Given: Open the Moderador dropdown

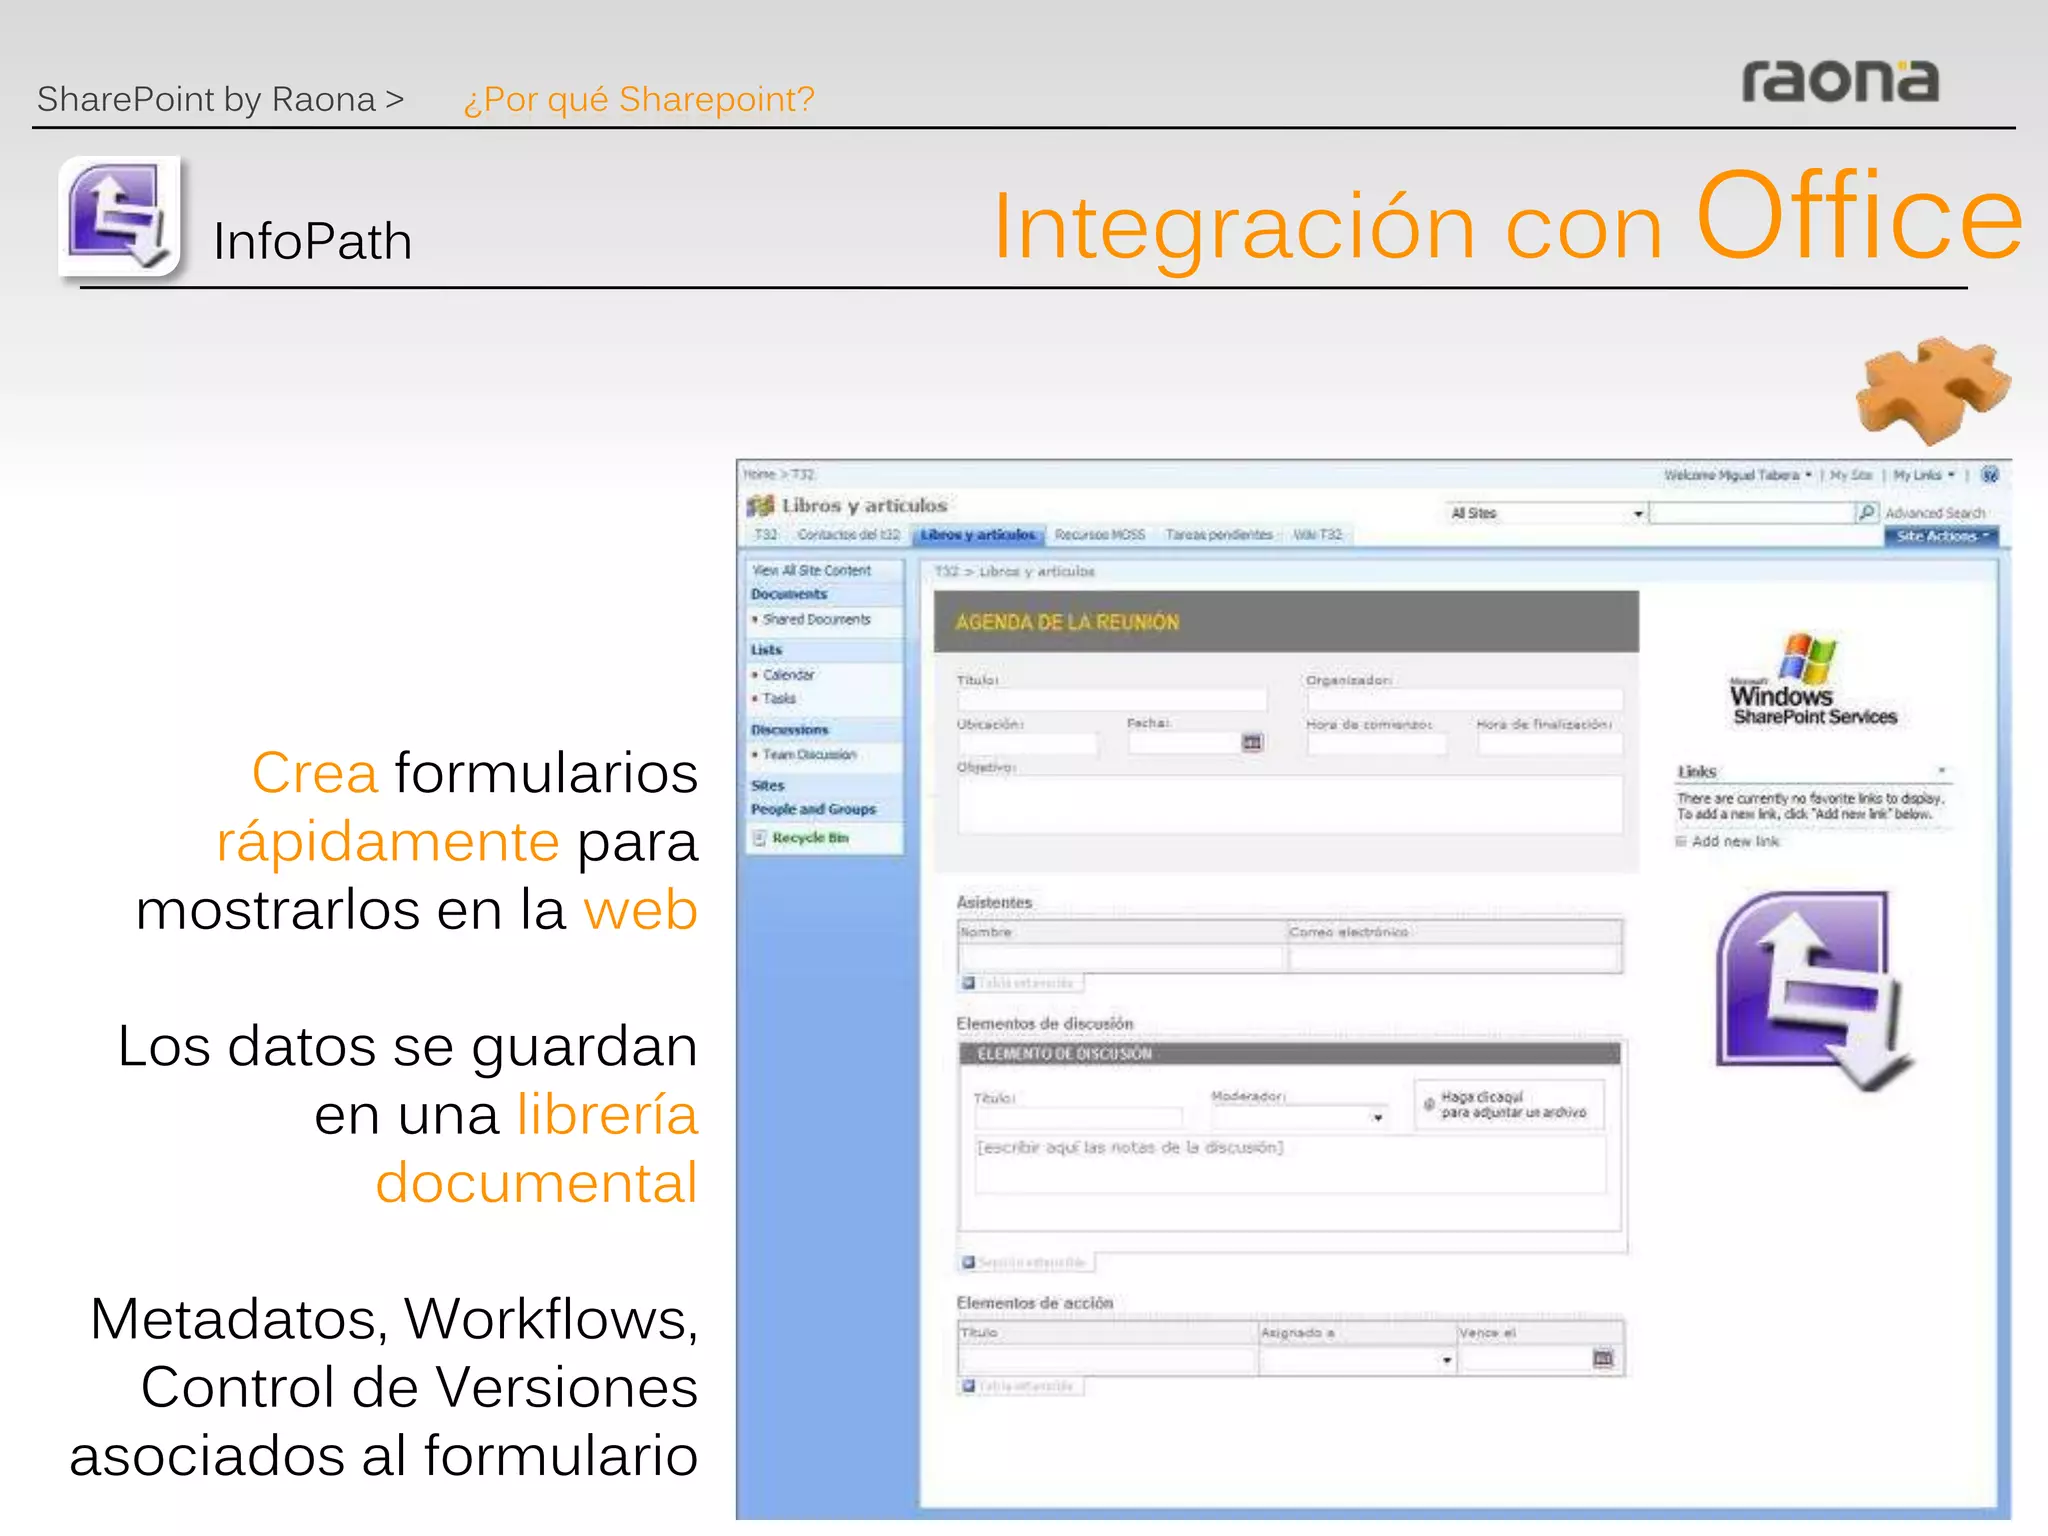Looking at the screenshot, I should pyautogui.click(x=1378, y=1118).
